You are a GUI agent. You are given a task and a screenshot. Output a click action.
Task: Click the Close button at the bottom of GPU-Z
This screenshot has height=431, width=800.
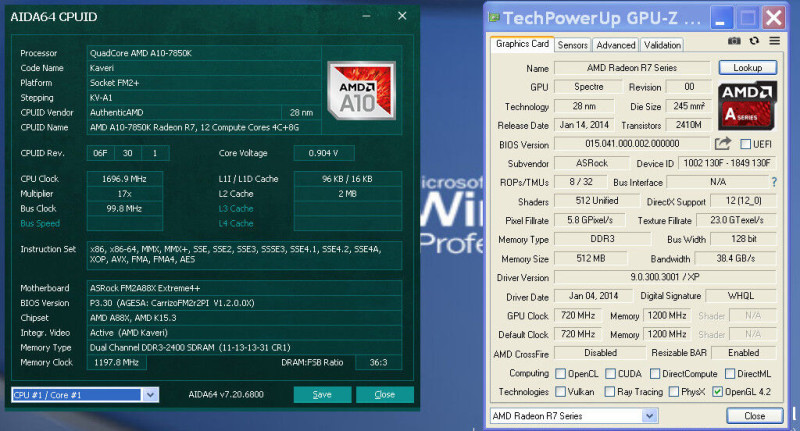[x=755, y=416]
